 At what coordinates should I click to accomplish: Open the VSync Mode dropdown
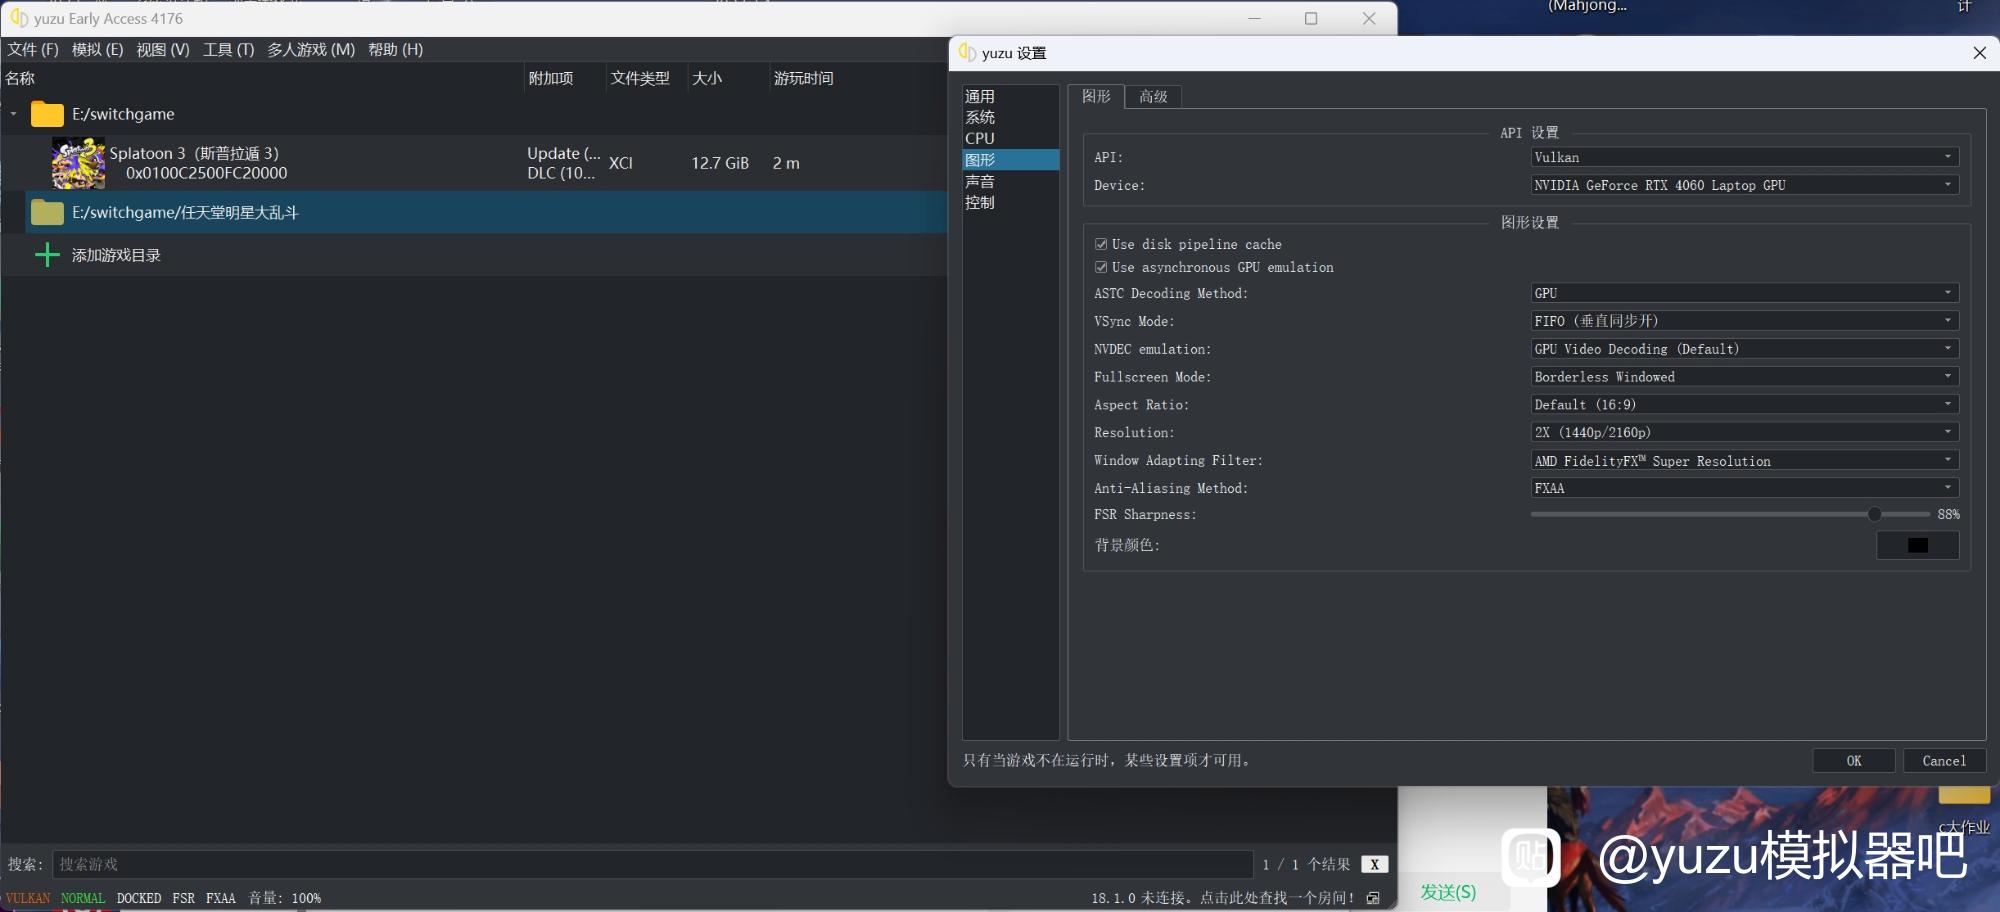point(1744,321)
